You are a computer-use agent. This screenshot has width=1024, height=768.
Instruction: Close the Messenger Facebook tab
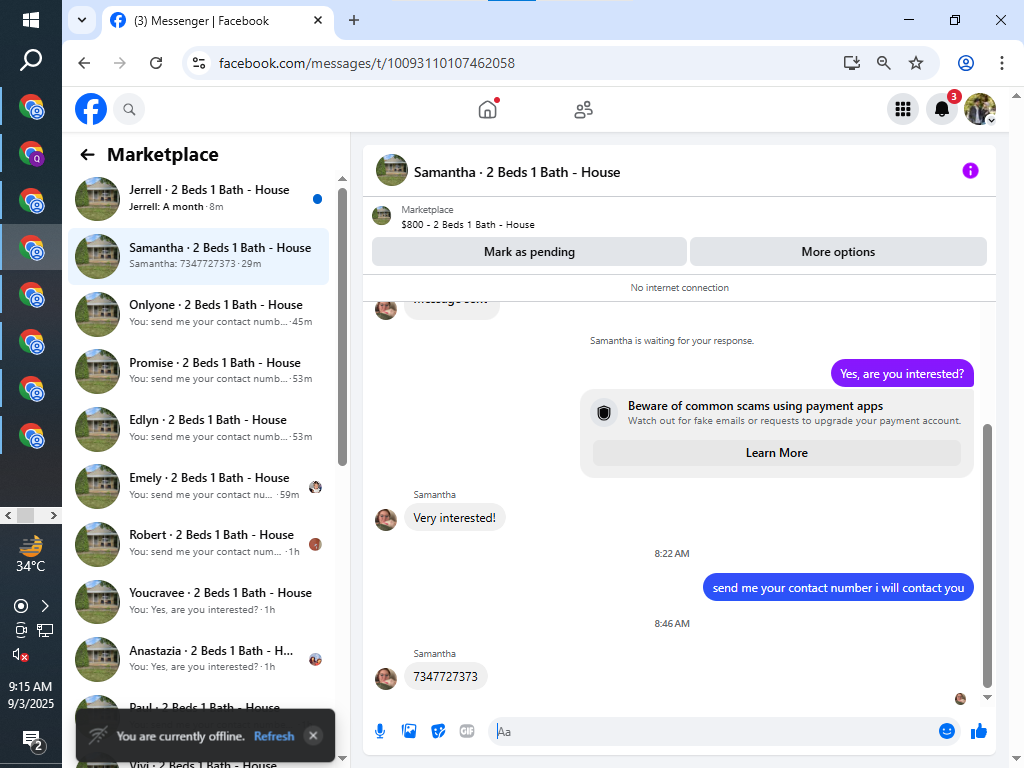[318, 20]
